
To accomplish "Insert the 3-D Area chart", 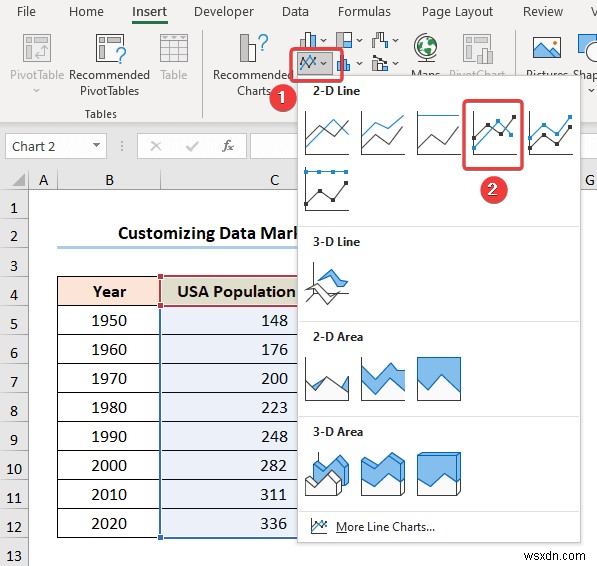I will [327, 474].
